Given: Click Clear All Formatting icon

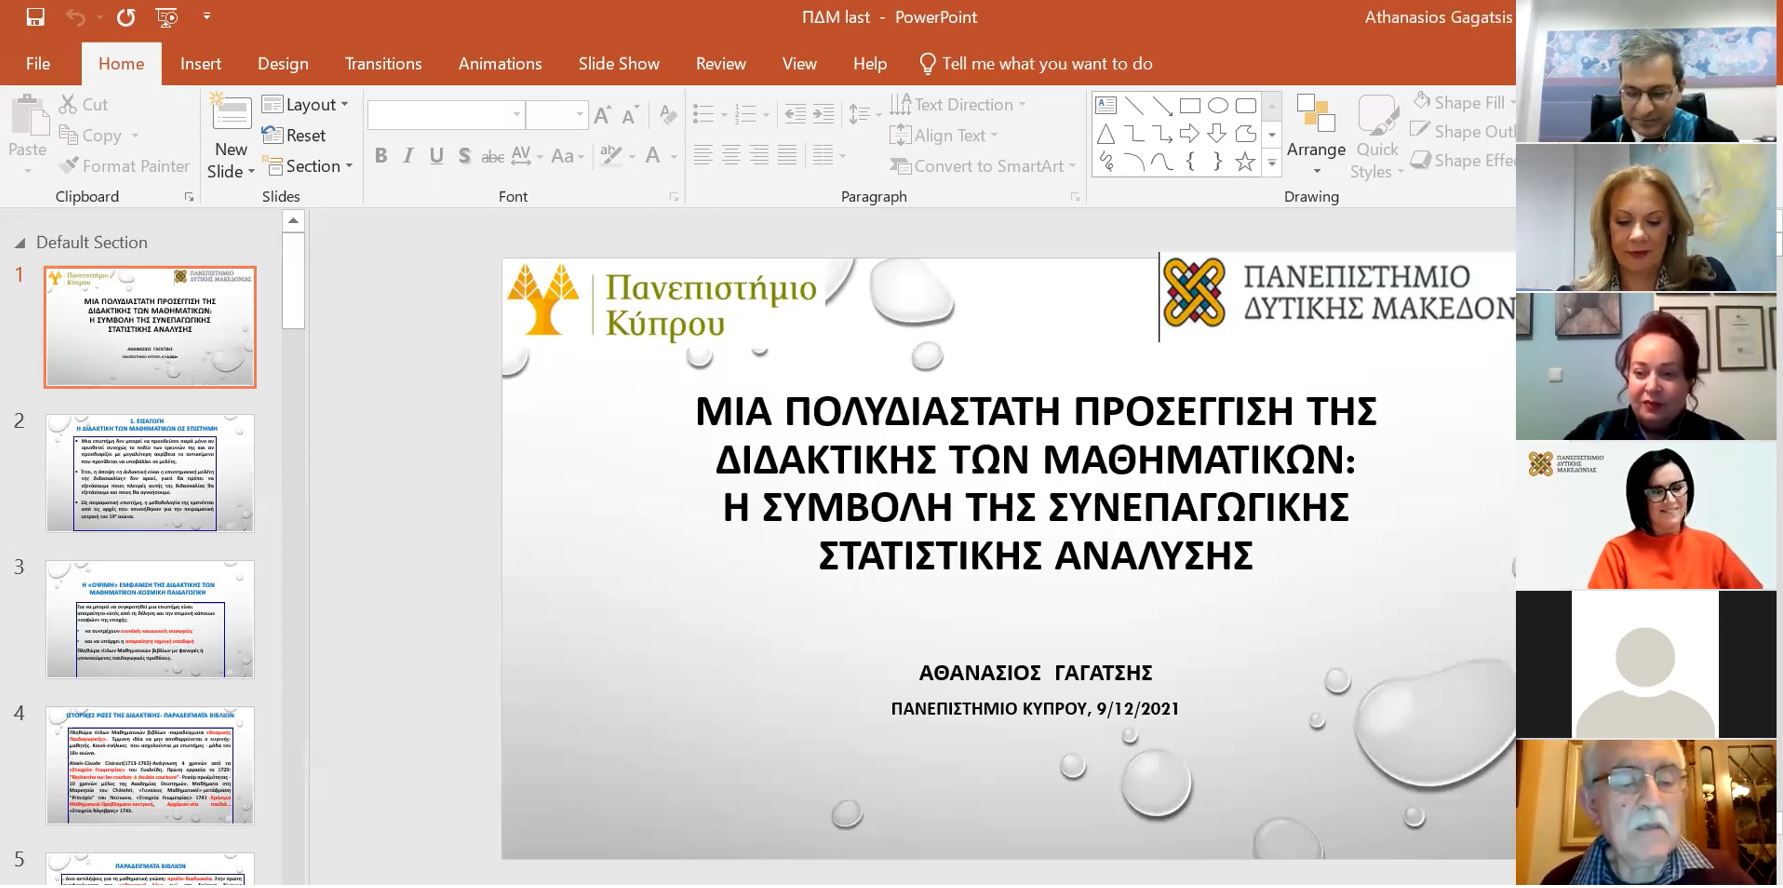Looking at the screenshot, I should tap(668, 115).
